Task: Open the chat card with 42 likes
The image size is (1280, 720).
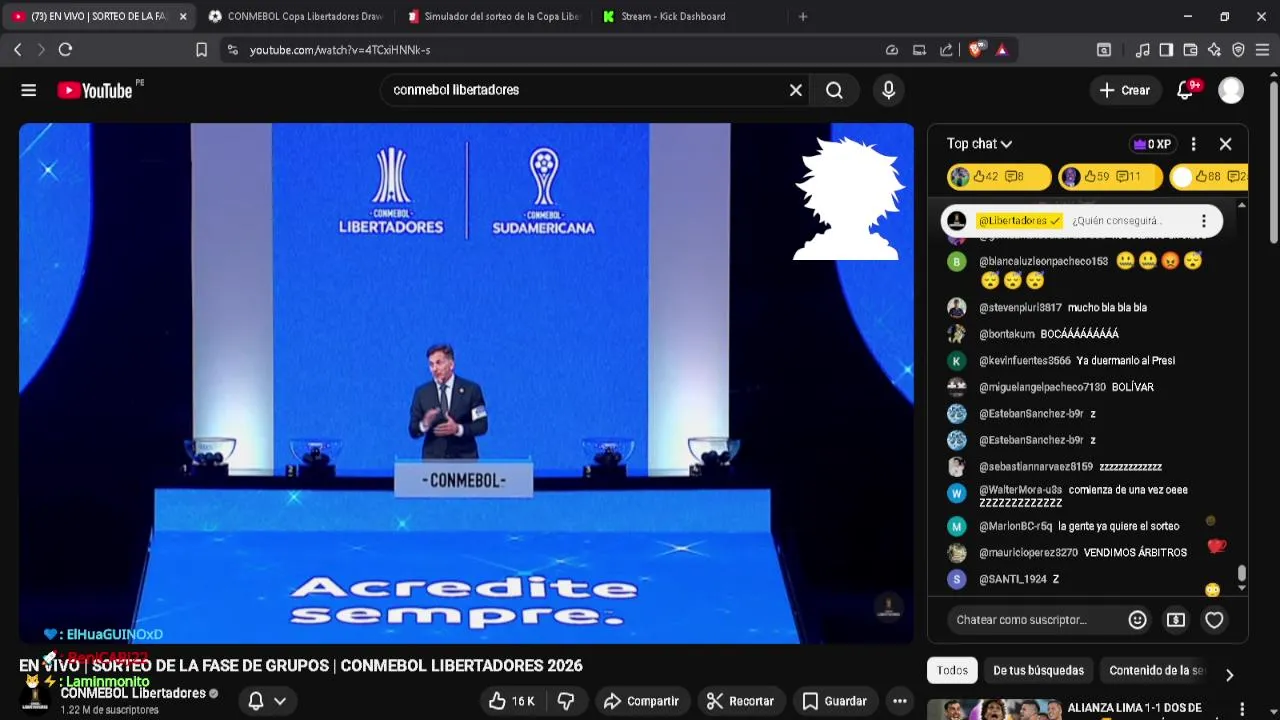Action: pos(999,177)
